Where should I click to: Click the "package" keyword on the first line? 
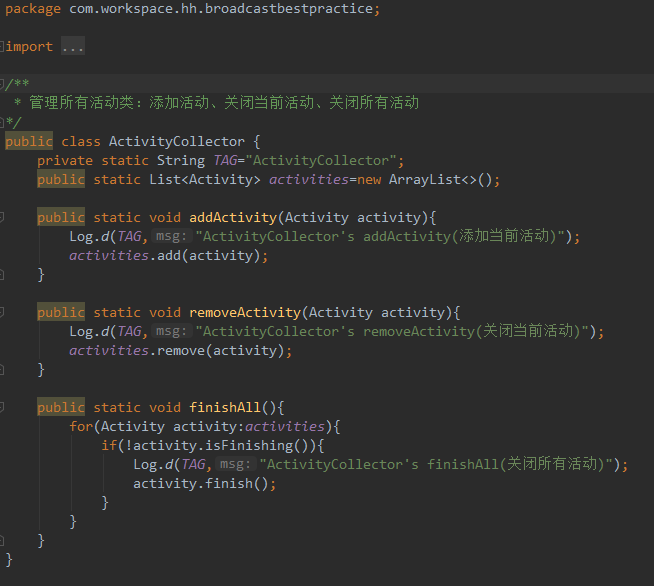pos(33,9)
